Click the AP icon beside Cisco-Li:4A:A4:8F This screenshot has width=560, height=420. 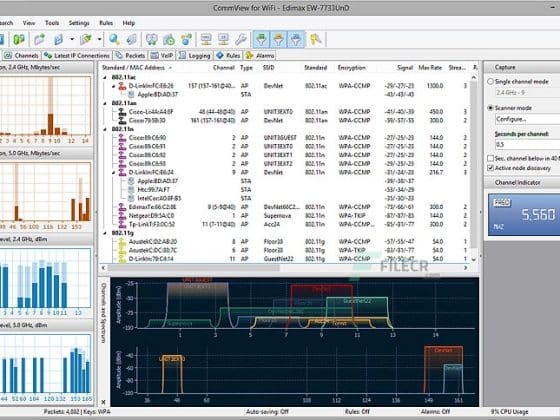122,112
